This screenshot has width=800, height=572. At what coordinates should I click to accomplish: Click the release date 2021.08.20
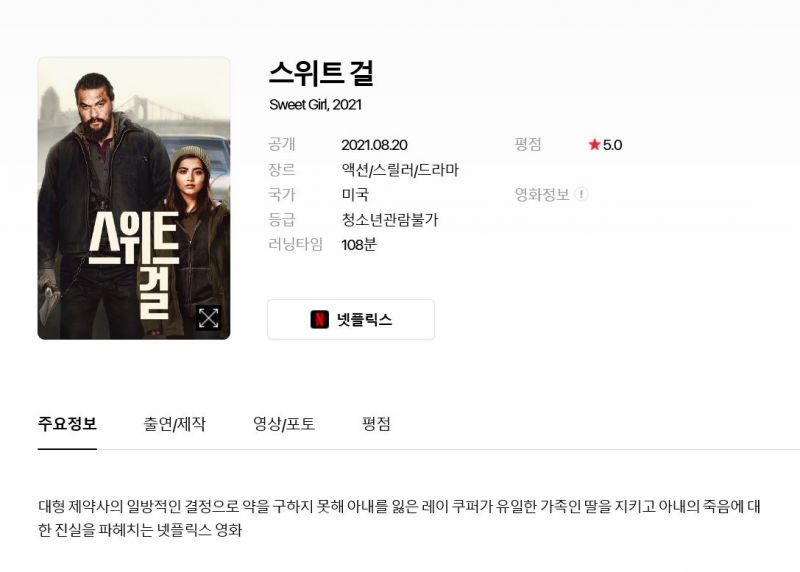[374, 145]
